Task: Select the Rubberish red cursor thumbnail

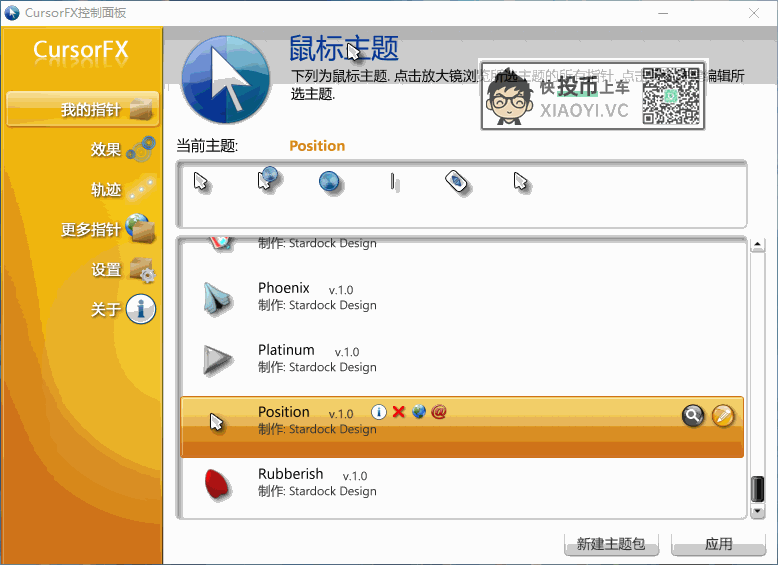Action: pyautogui.click(x=217, y=484)
